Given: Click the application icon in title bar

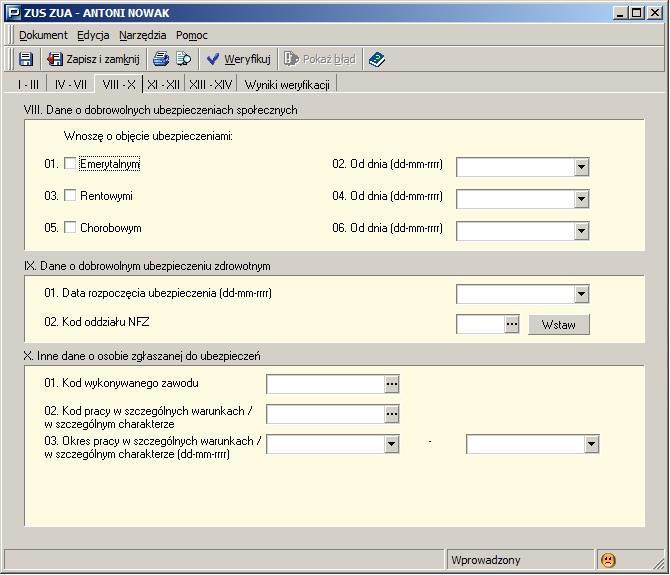Looking at the screenshot, I should click(x=14, y=13).
